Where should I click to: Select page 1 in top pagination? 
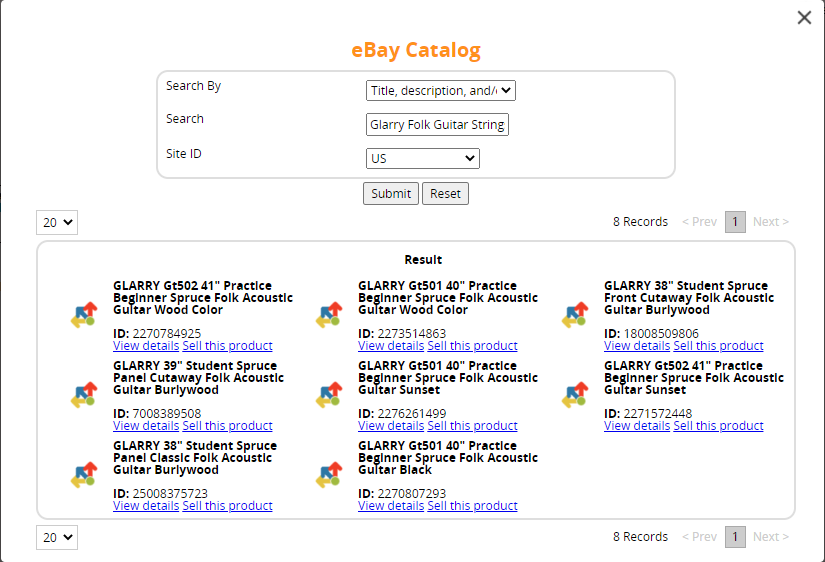[x=735, y=222]
